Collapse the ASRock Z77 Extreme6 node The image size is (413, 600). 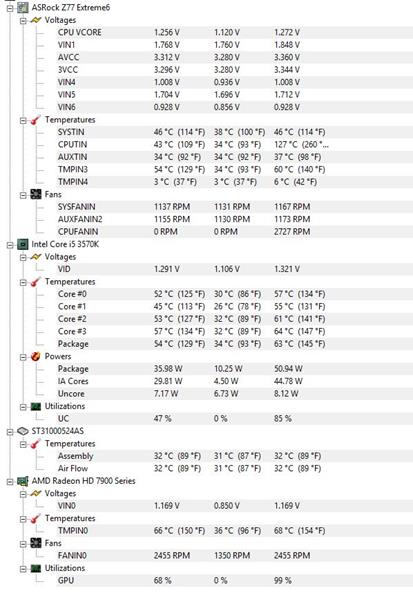pyautogui.click(x=10, y=8)
